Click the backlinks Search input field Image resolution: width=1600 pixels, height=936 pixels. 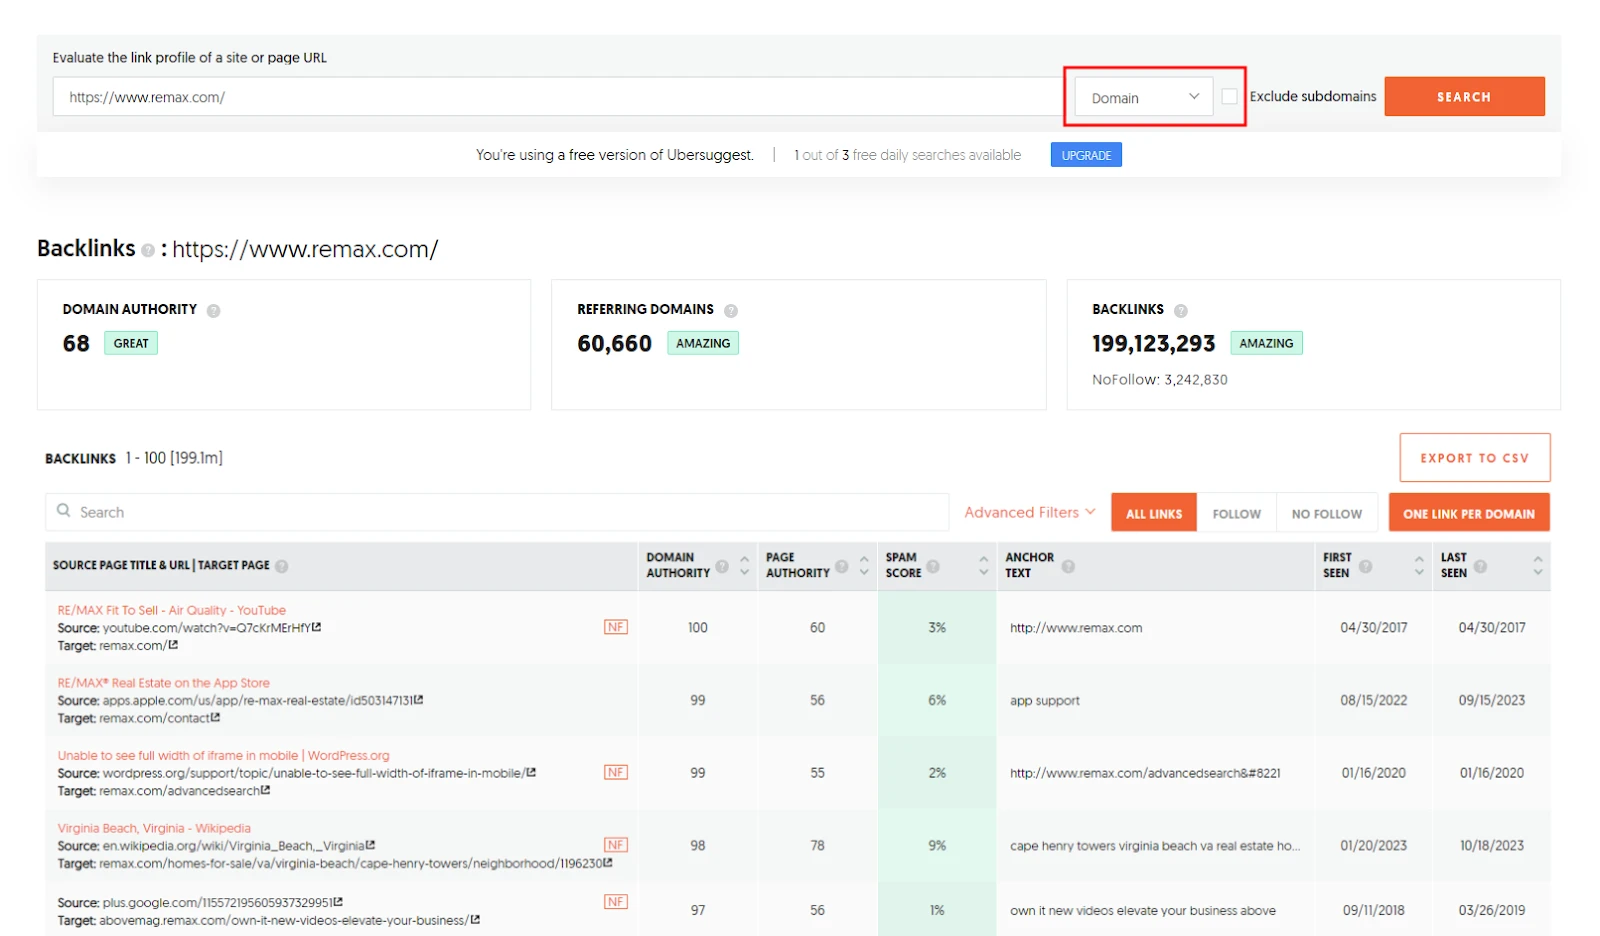(497, 512)
